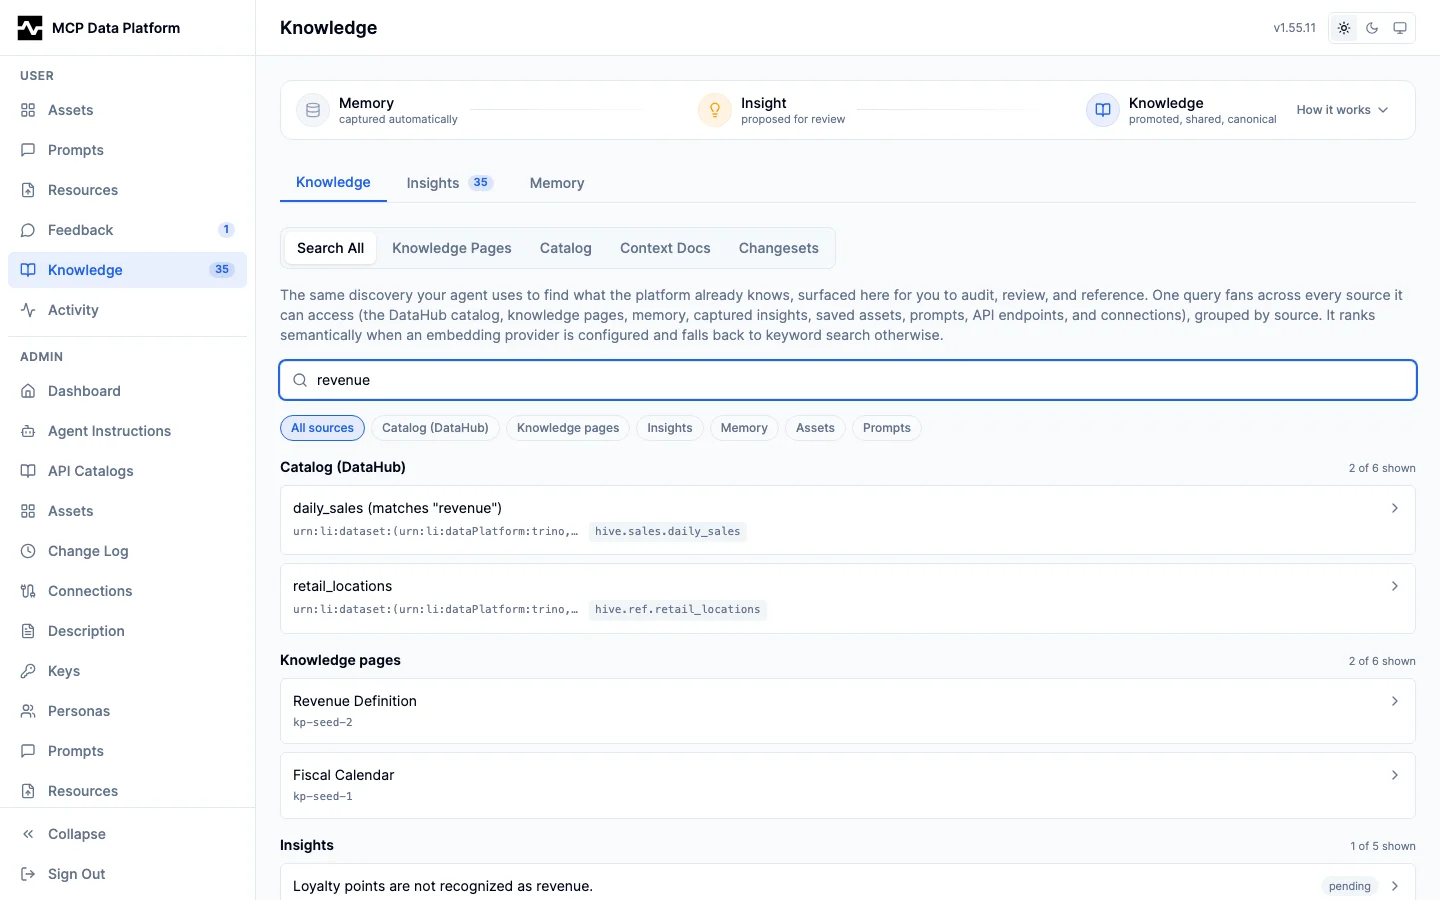The width and height of the screenshot is (1440, 900).
Task: Select the All sources filter chip
Action: point(322,428)
